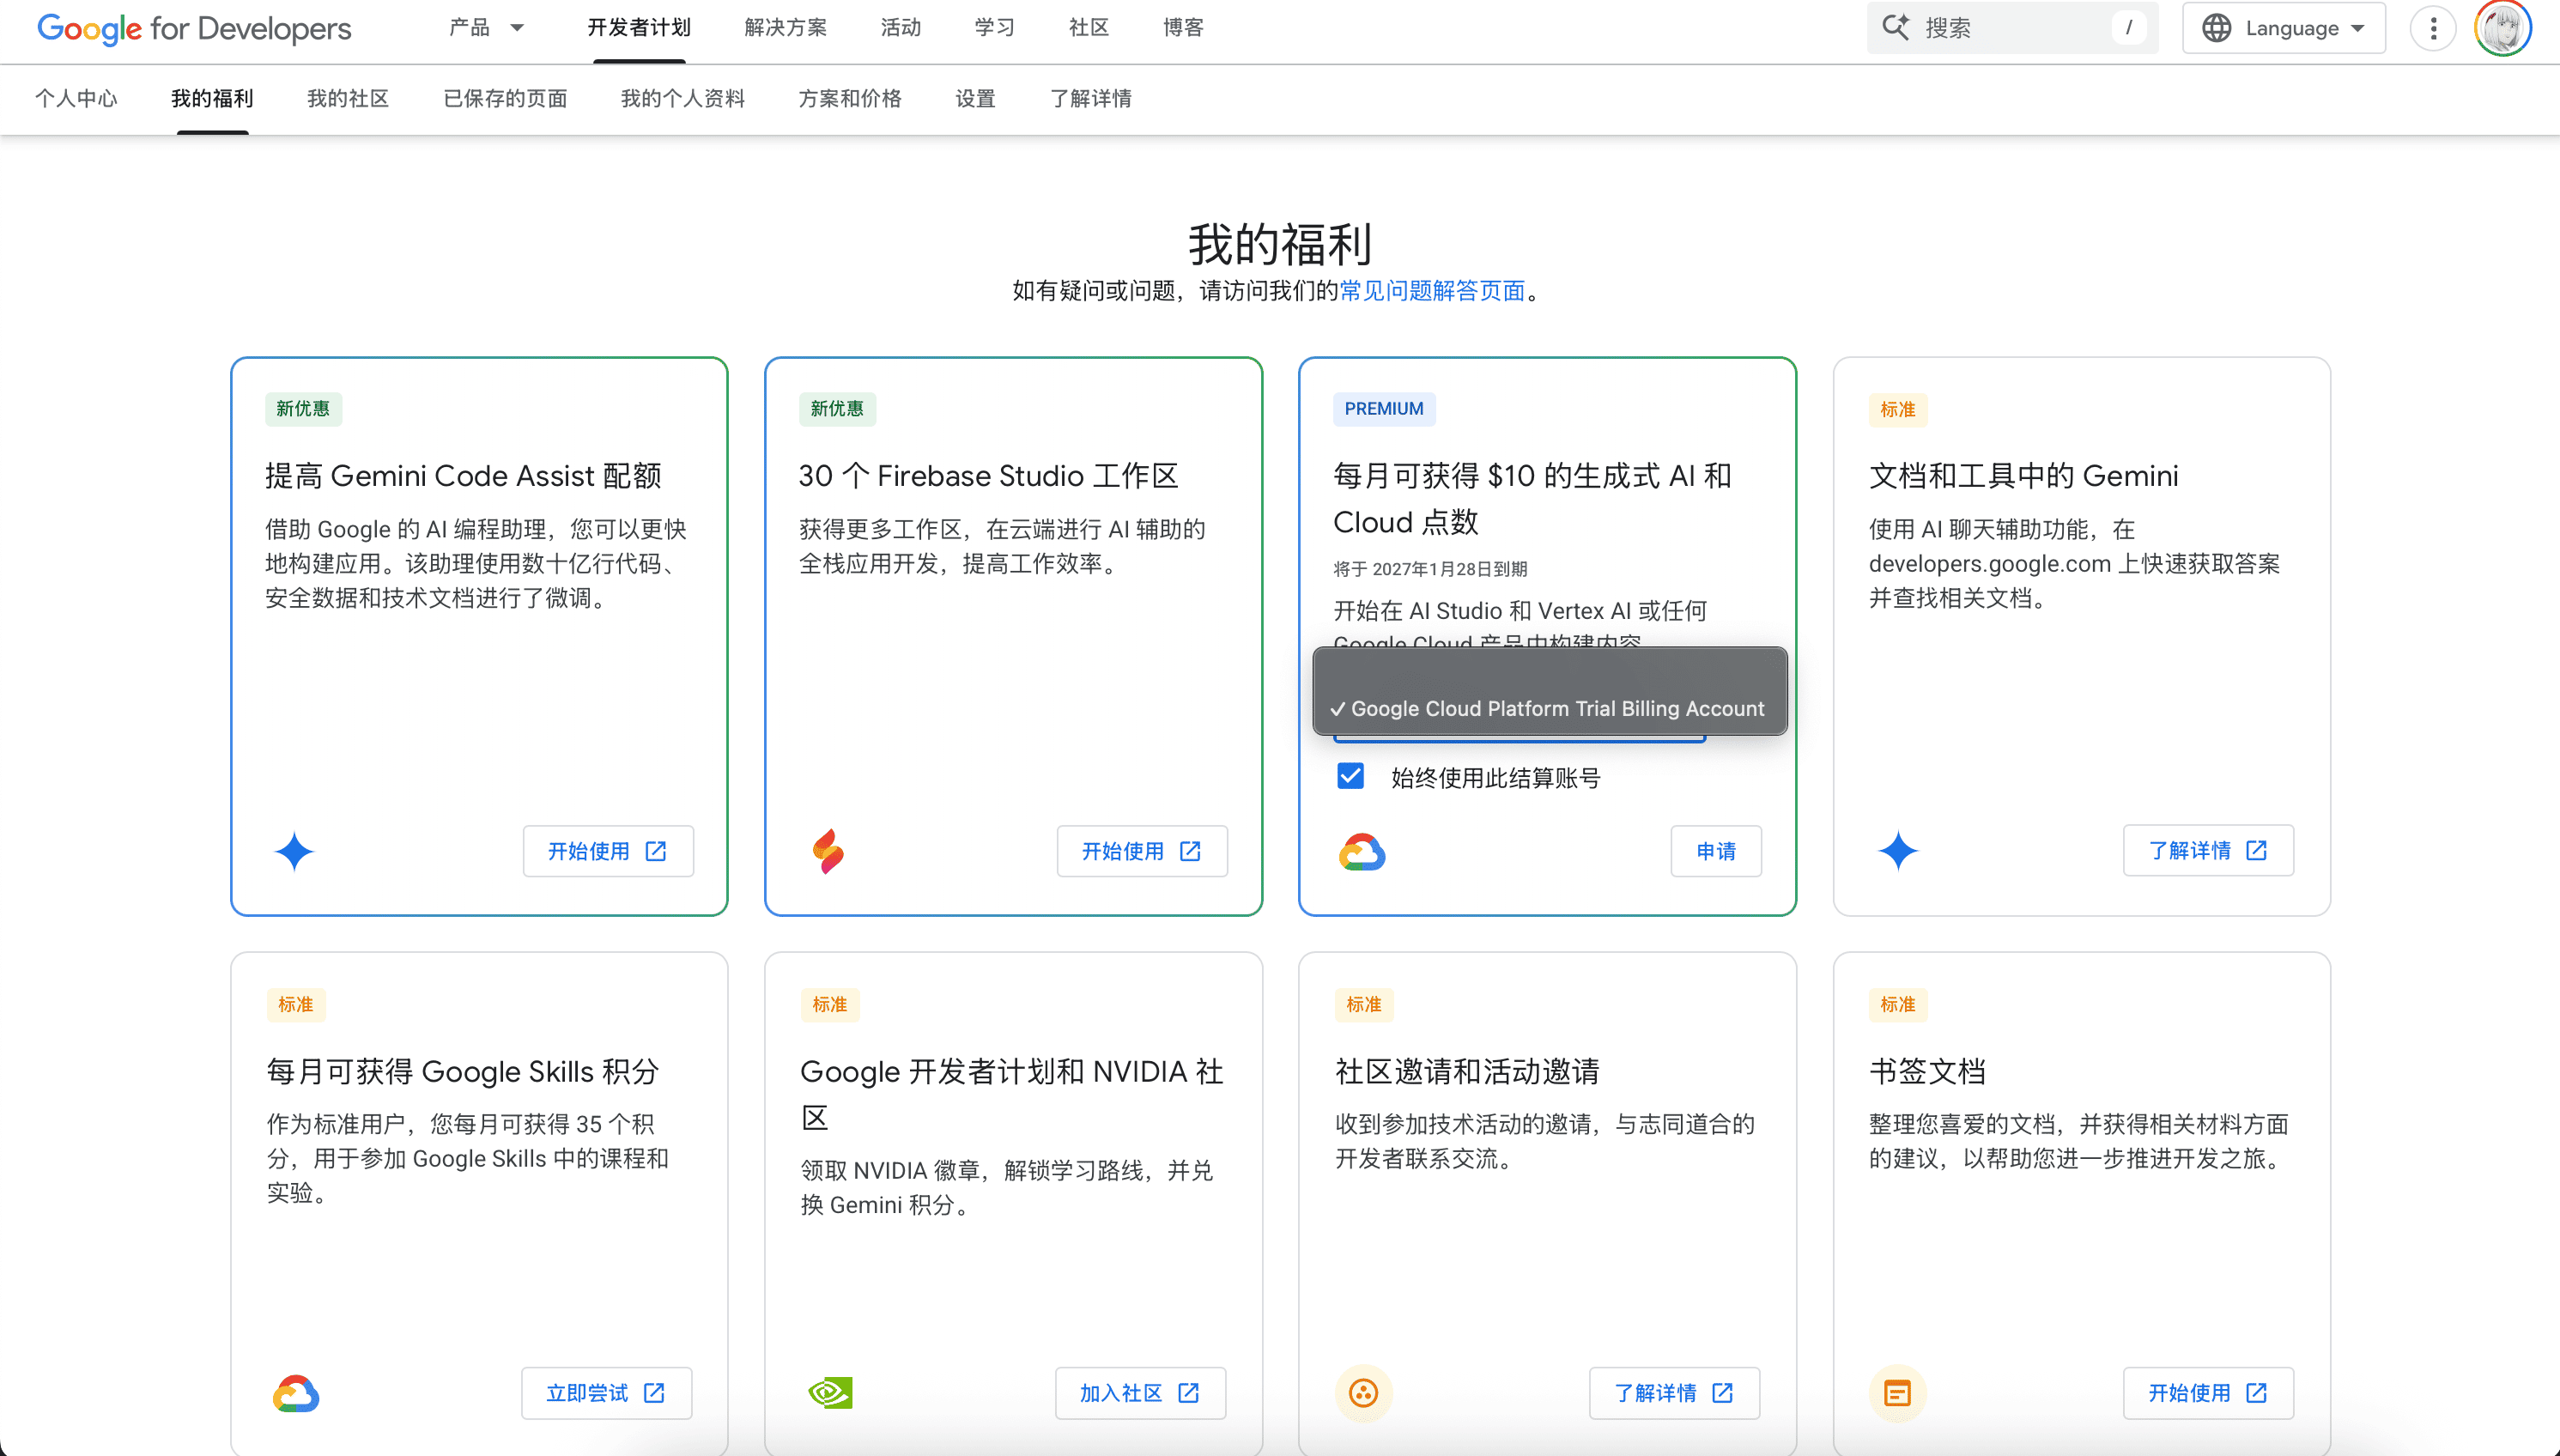The height and width of the screenshot is (1456, 2560).
Task: Click external-link icon on 加入社区 button
Action: (1188, 1393)
